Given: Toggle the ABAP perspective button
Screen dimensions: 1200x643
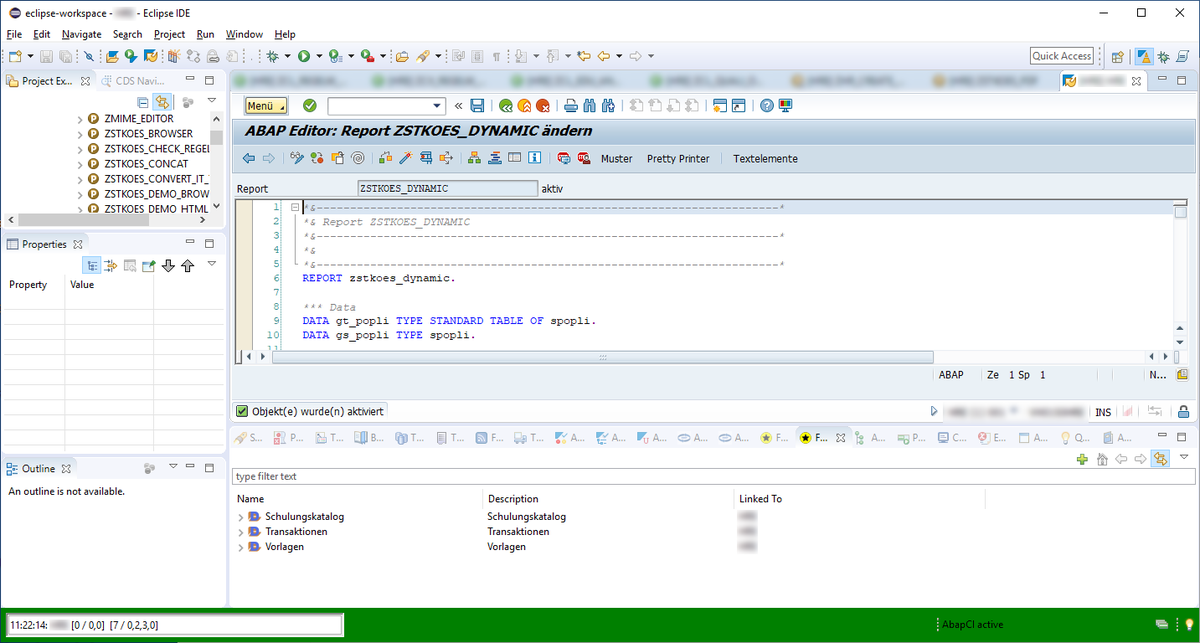Looking at the screenshot, I should pyautogui.click(x=1144, y=56).
